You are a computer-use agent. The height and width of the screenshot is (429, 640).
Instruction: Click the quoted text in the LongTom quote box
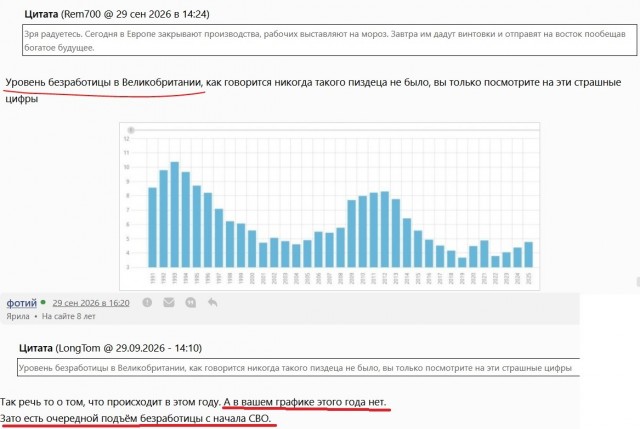pos(298,368)
